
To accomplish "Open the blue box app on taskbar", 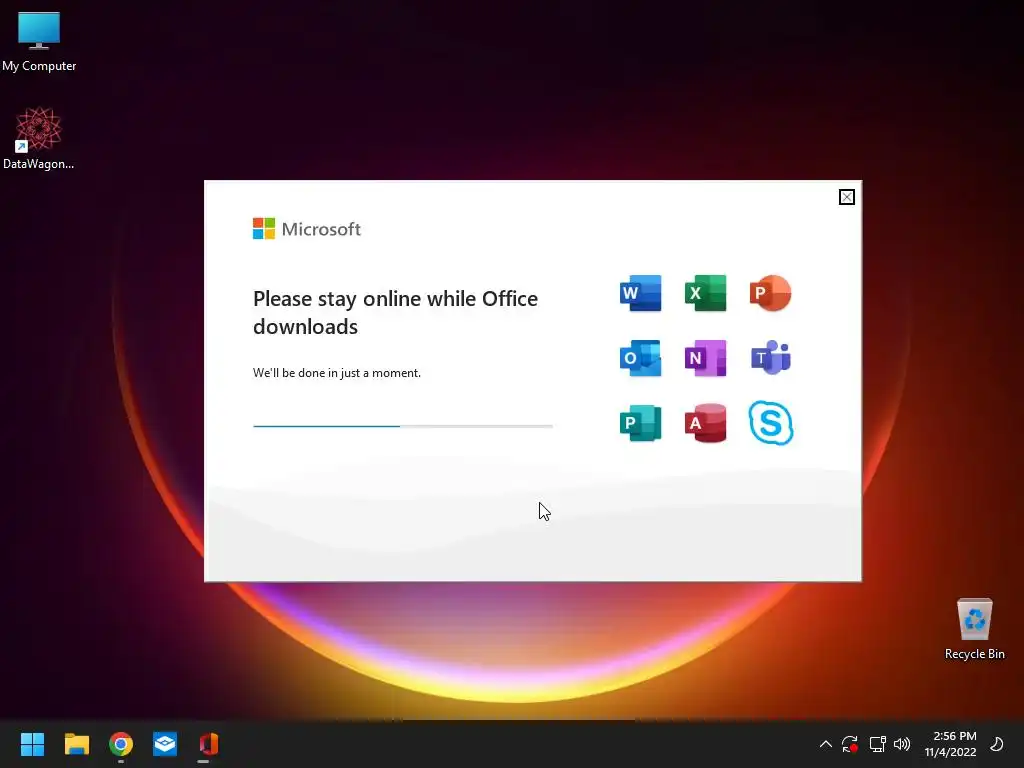I will pos(165,744).
